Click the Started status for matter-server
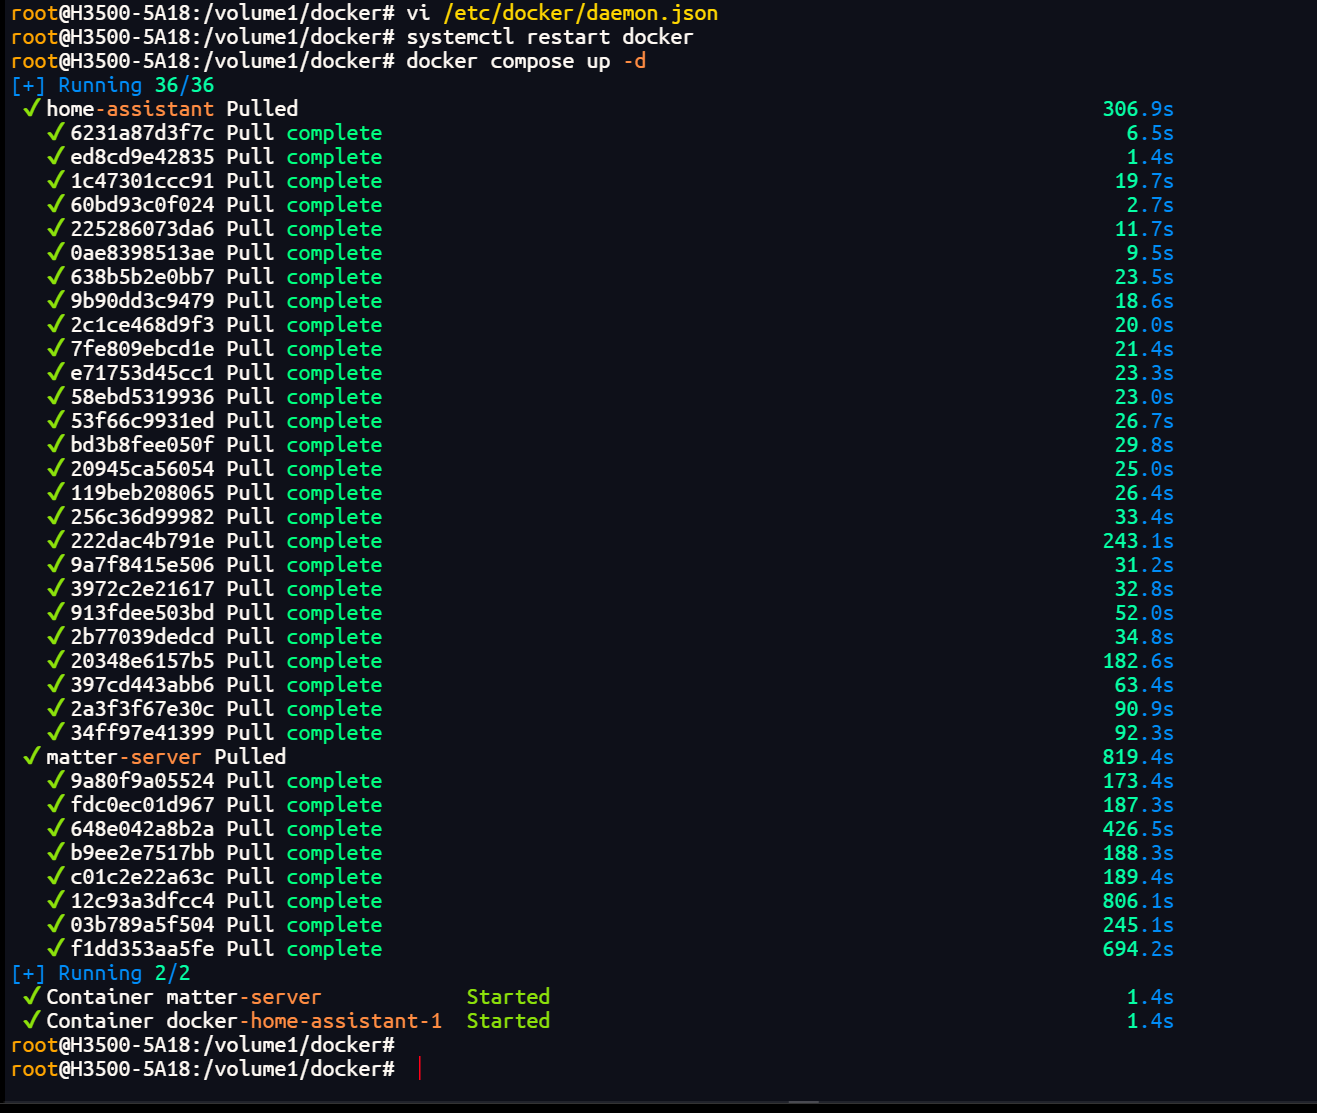 pos(508,997)
